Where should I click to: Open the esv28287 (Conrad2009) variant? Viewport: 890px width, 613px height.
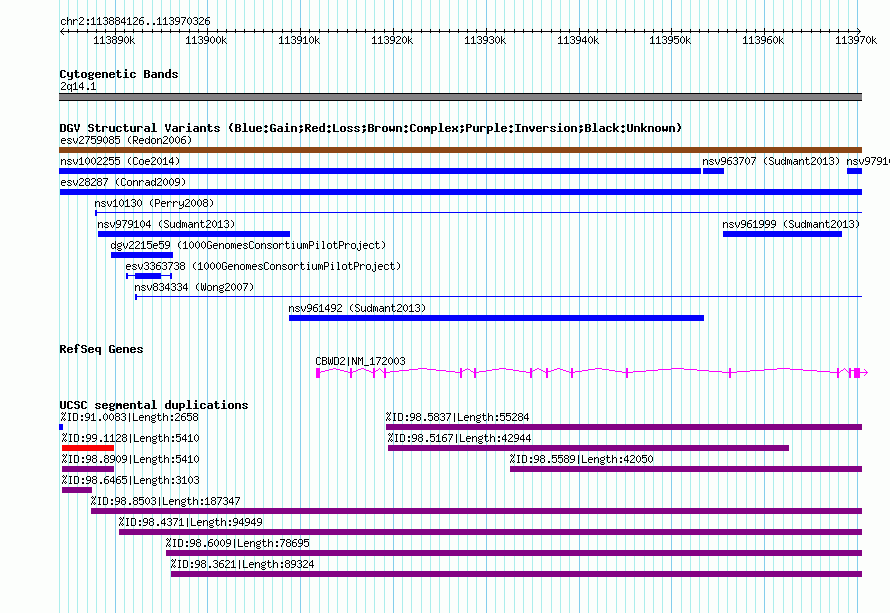coord(460,192)
